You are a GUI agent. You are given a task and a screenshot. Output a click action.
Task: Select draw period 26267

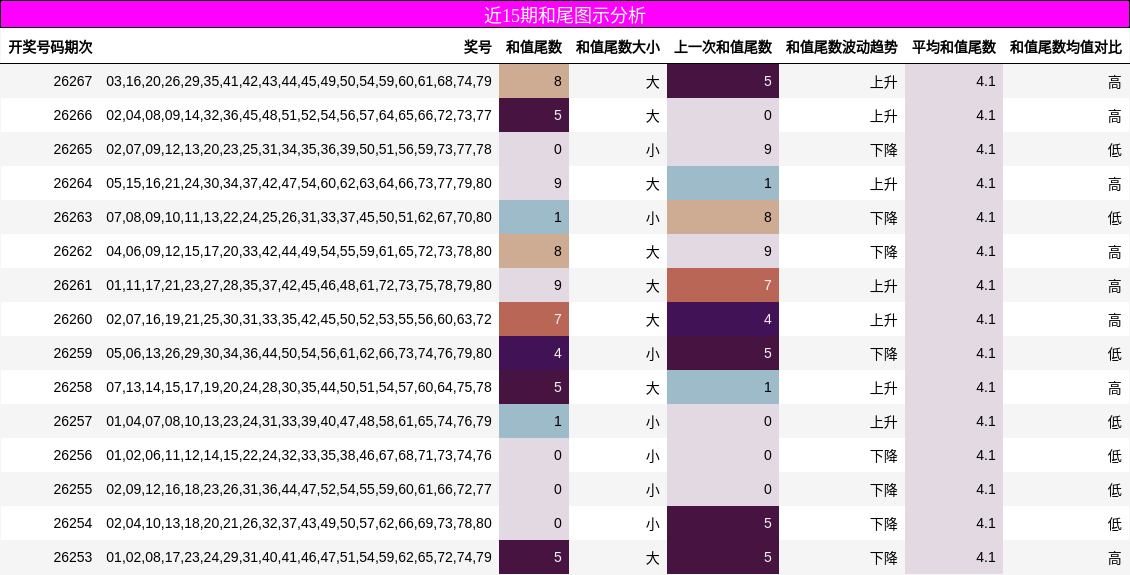(x=73, y=81)
